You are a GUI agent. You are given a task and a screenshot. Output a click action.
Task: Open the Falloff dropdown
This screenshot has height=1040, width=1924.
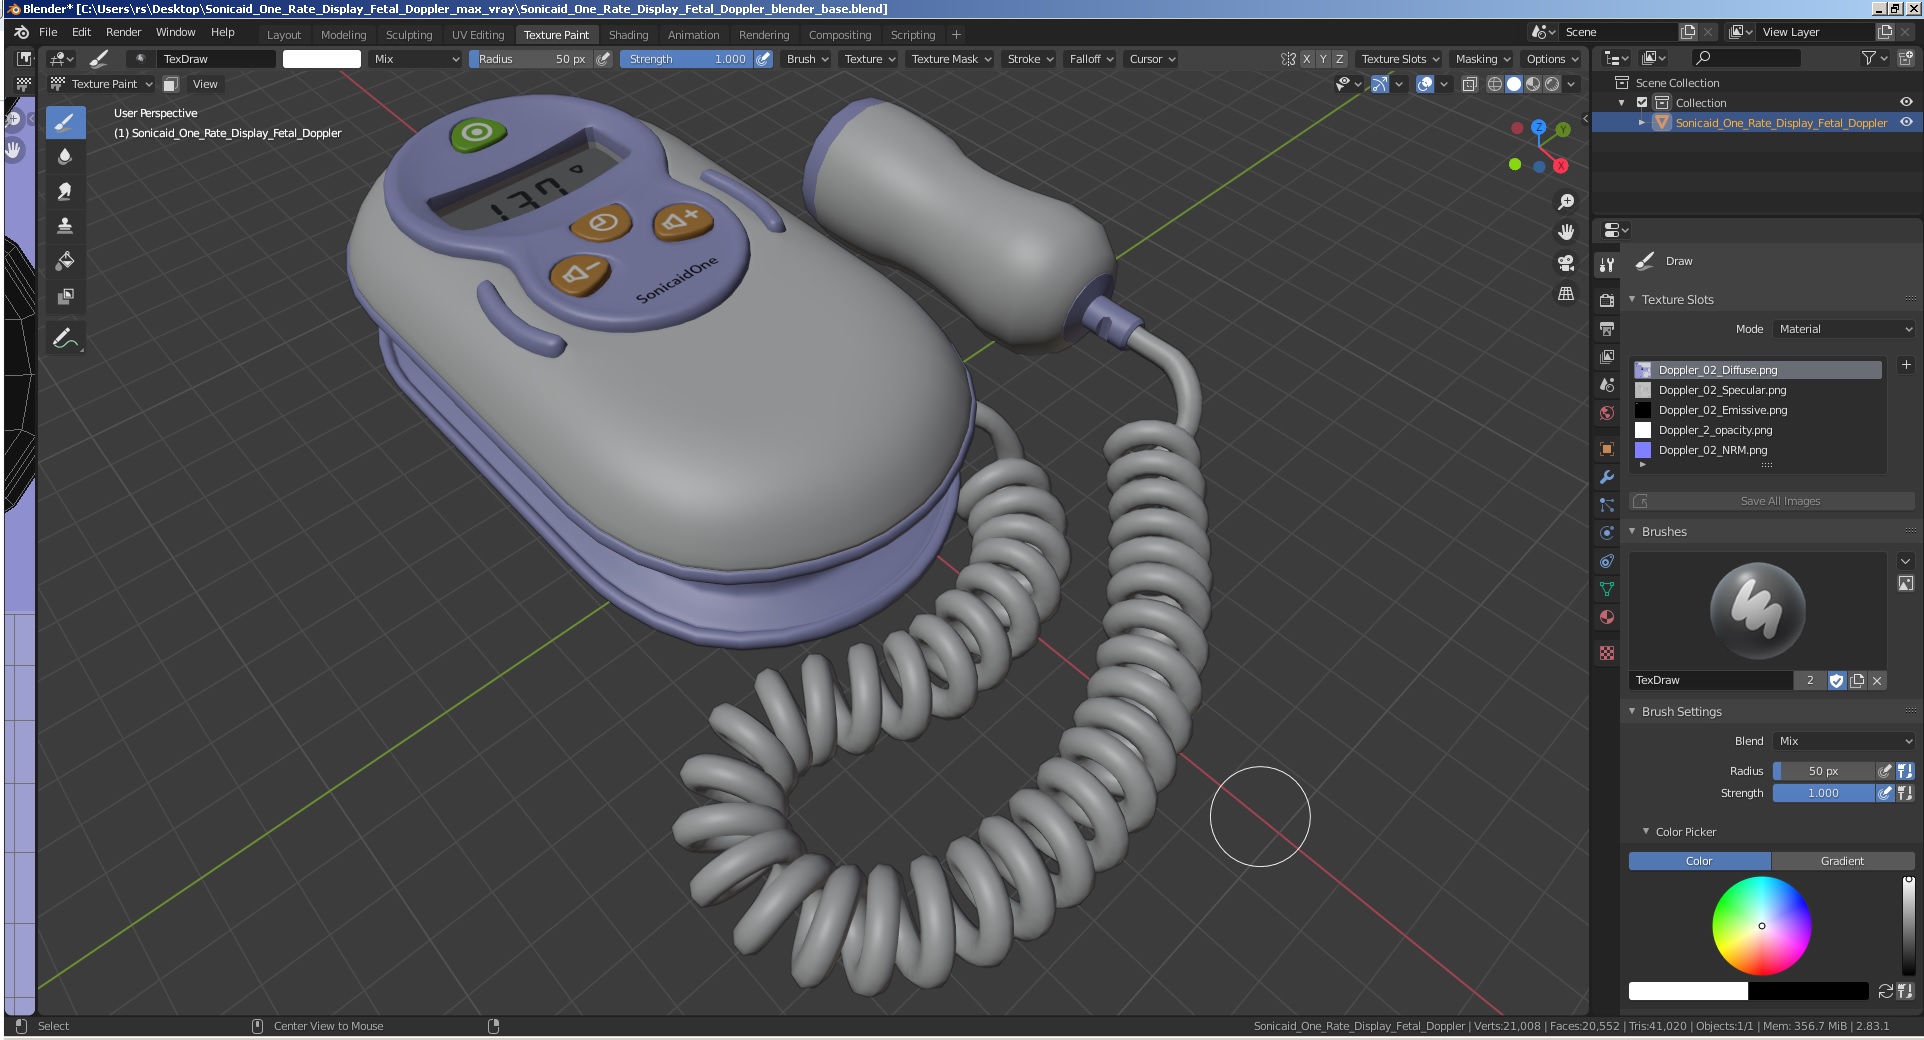tap(1090, 59)
